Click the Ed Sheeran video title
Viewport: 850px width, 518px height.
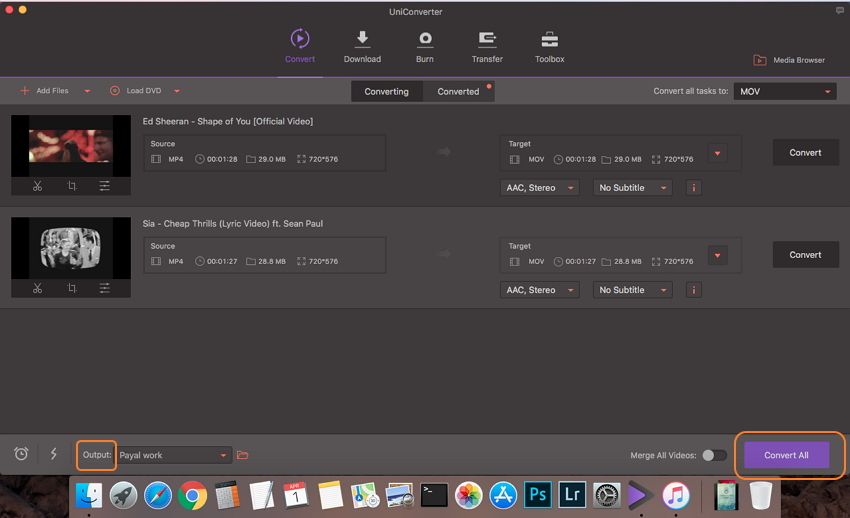(x=228, y=121)
